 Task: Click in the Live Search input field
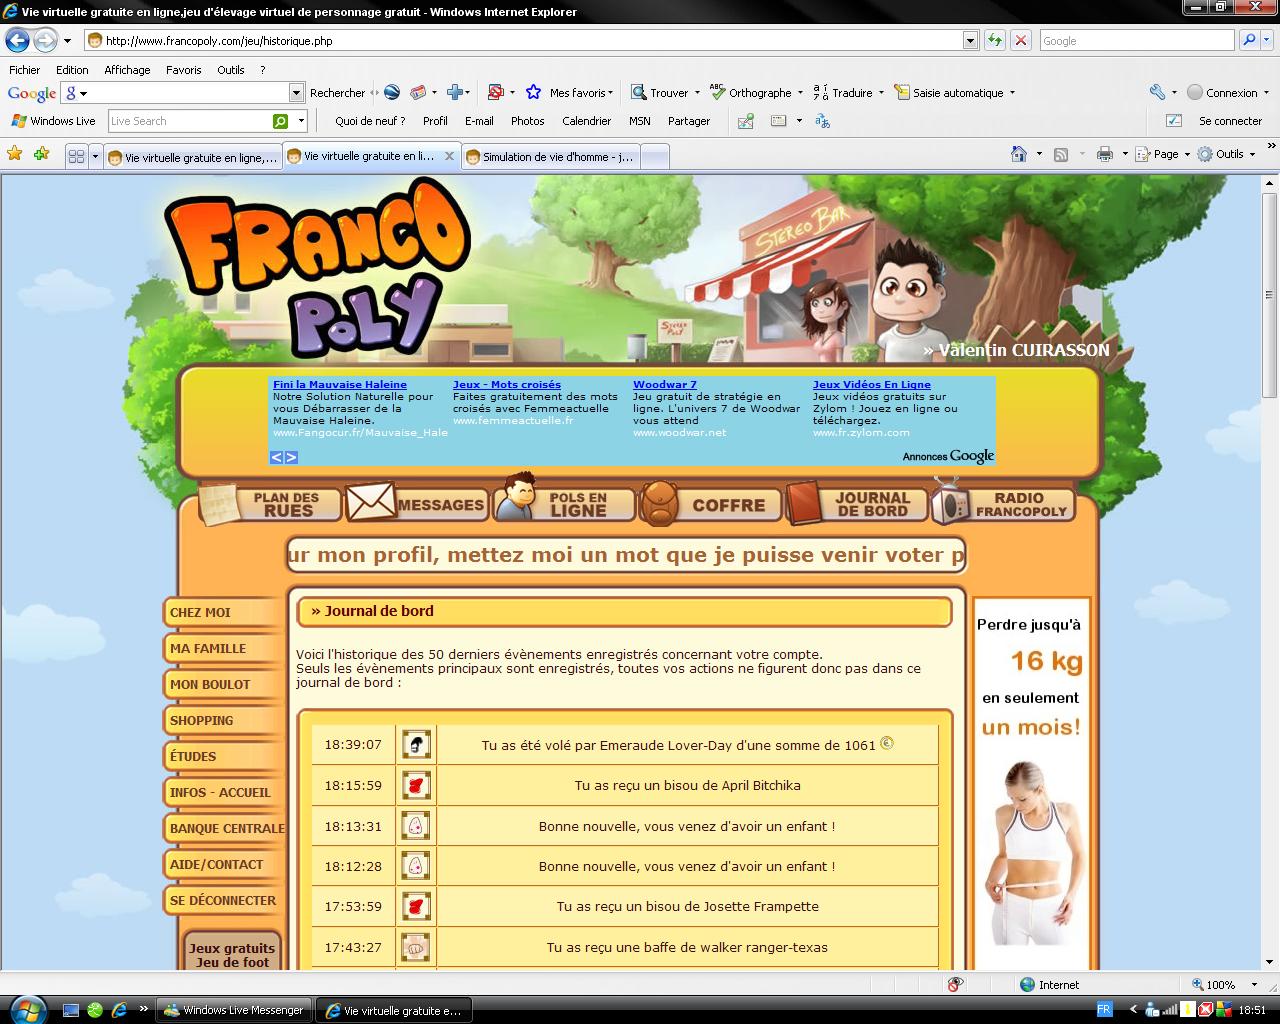pyautogui.click(x=188, y=121)
